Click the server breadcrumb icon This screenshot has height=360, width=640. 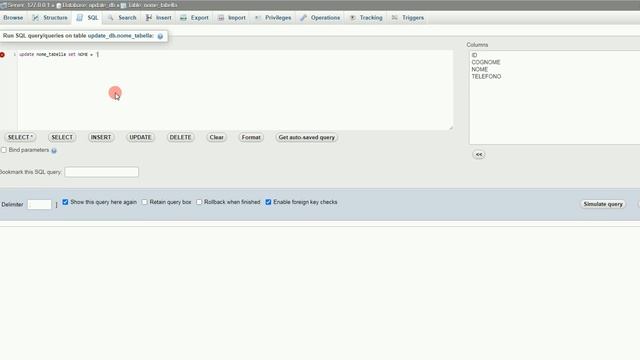(x=3, y=5)
